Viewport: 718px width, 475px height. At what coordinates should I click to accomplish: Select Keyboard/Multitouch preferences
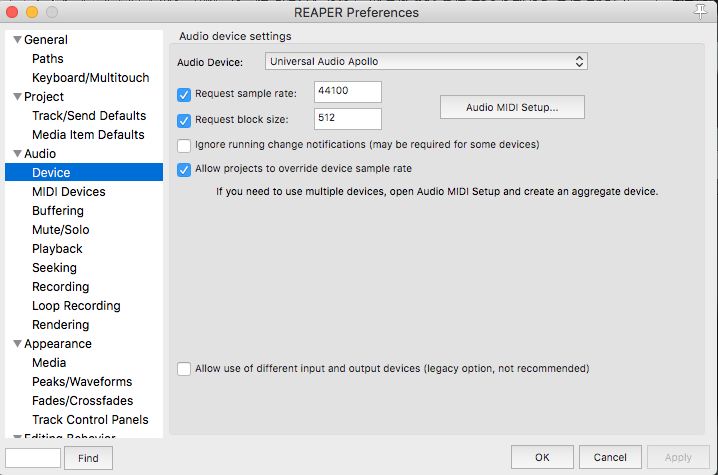click(91, 78)
